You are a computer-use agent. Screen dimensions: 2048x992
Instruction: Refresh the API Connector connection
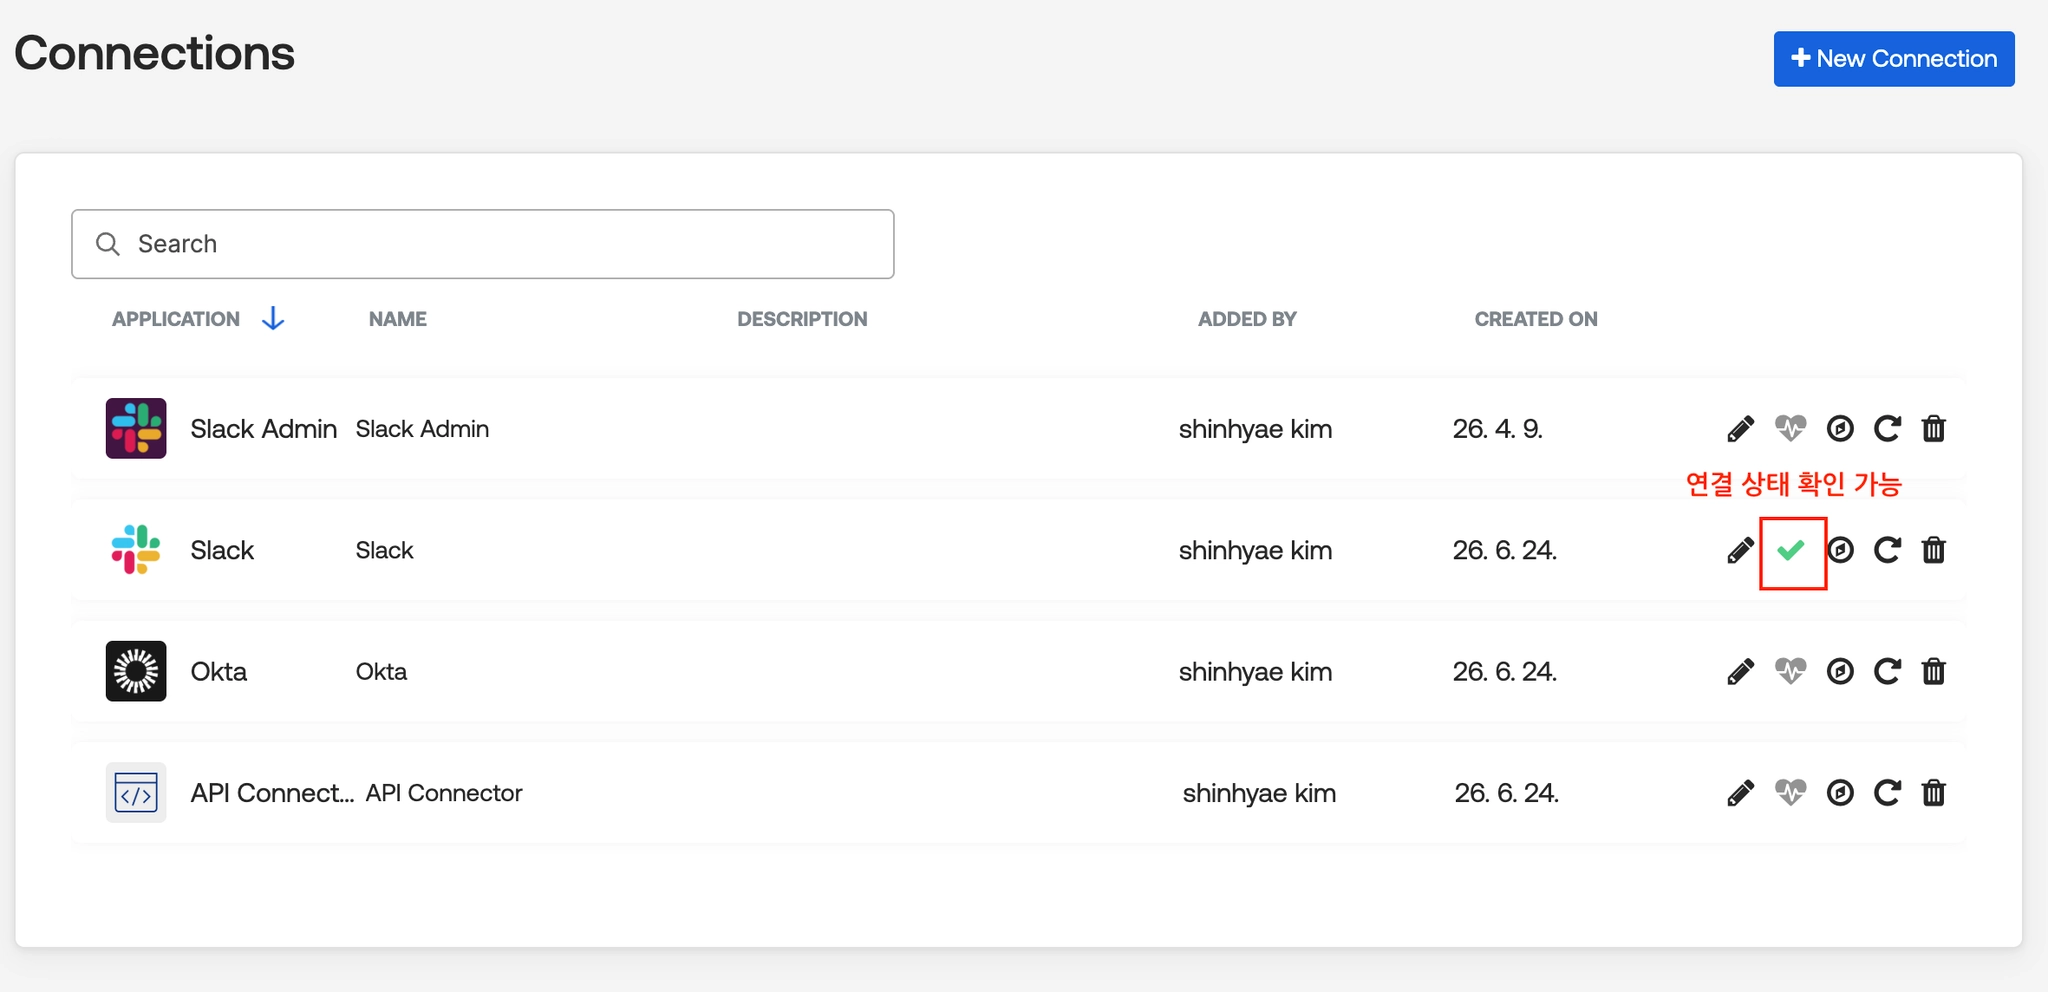(x=1887, y=793)
